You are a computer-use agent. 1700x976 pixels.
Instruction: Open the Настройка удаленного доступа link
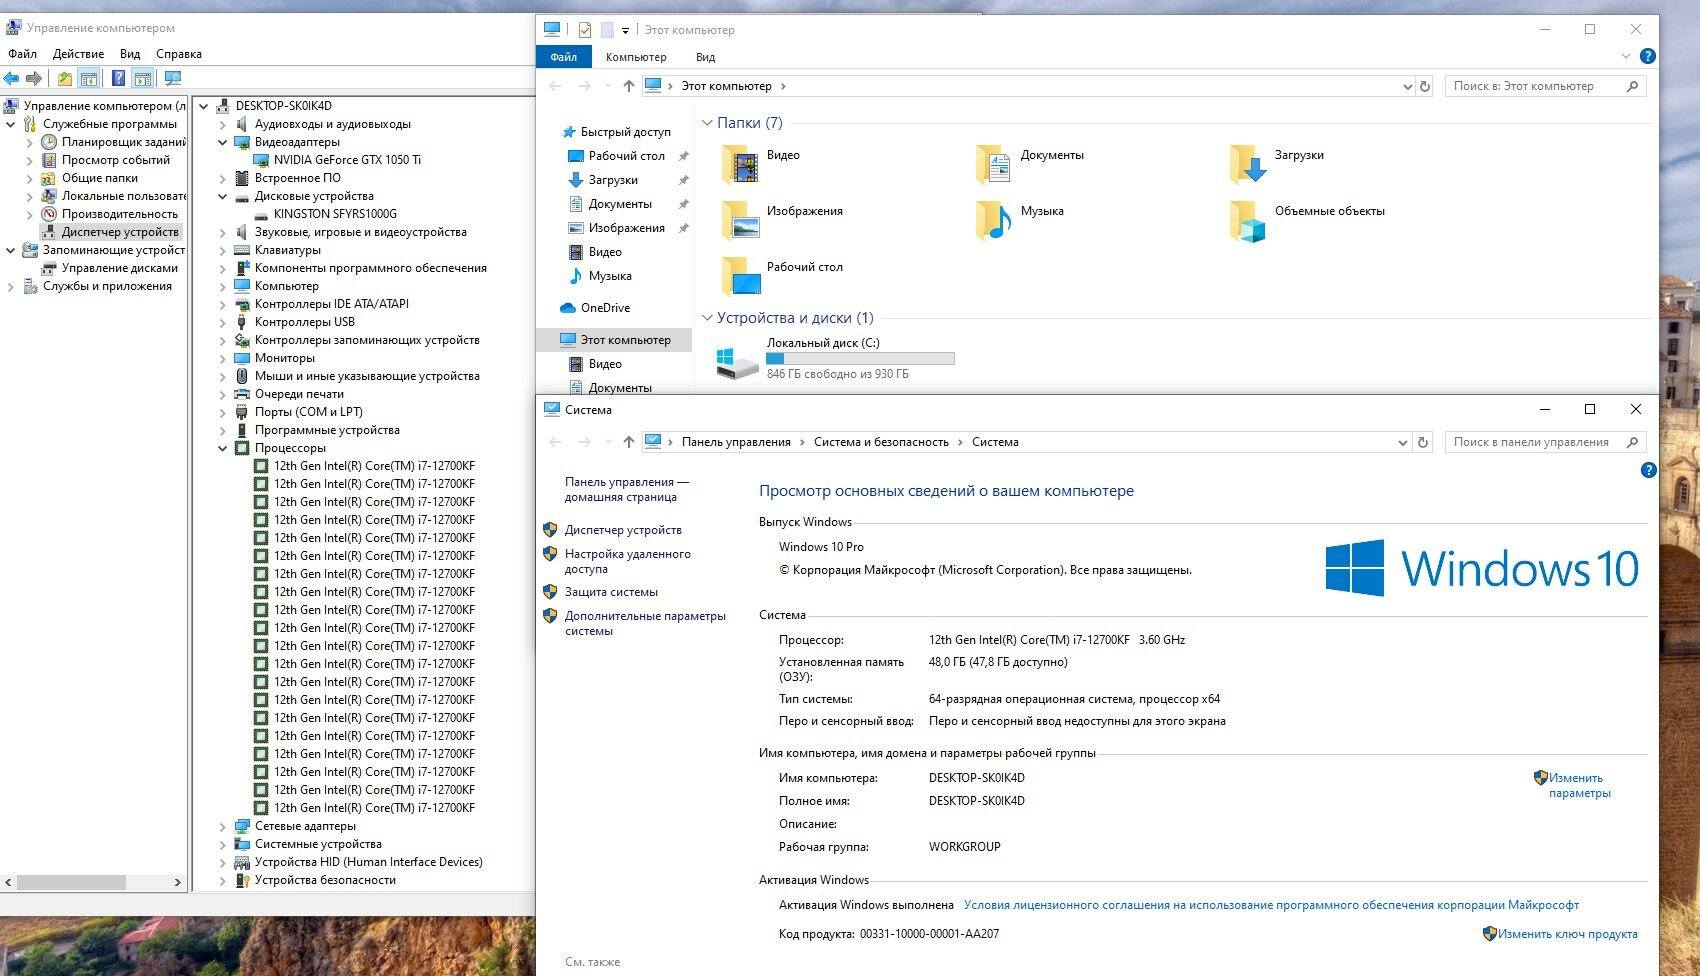click(x=628, y=561)
